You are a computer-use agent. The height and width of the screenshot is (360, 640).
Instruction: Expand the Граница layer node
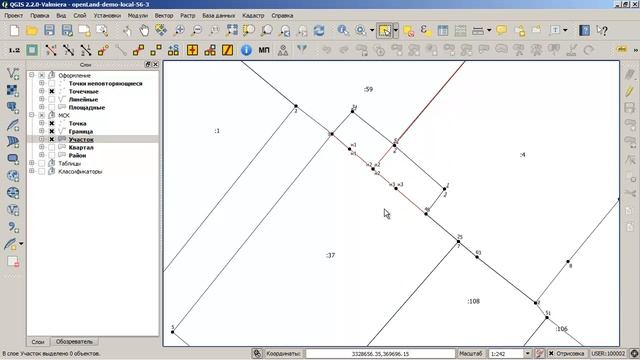42,131
